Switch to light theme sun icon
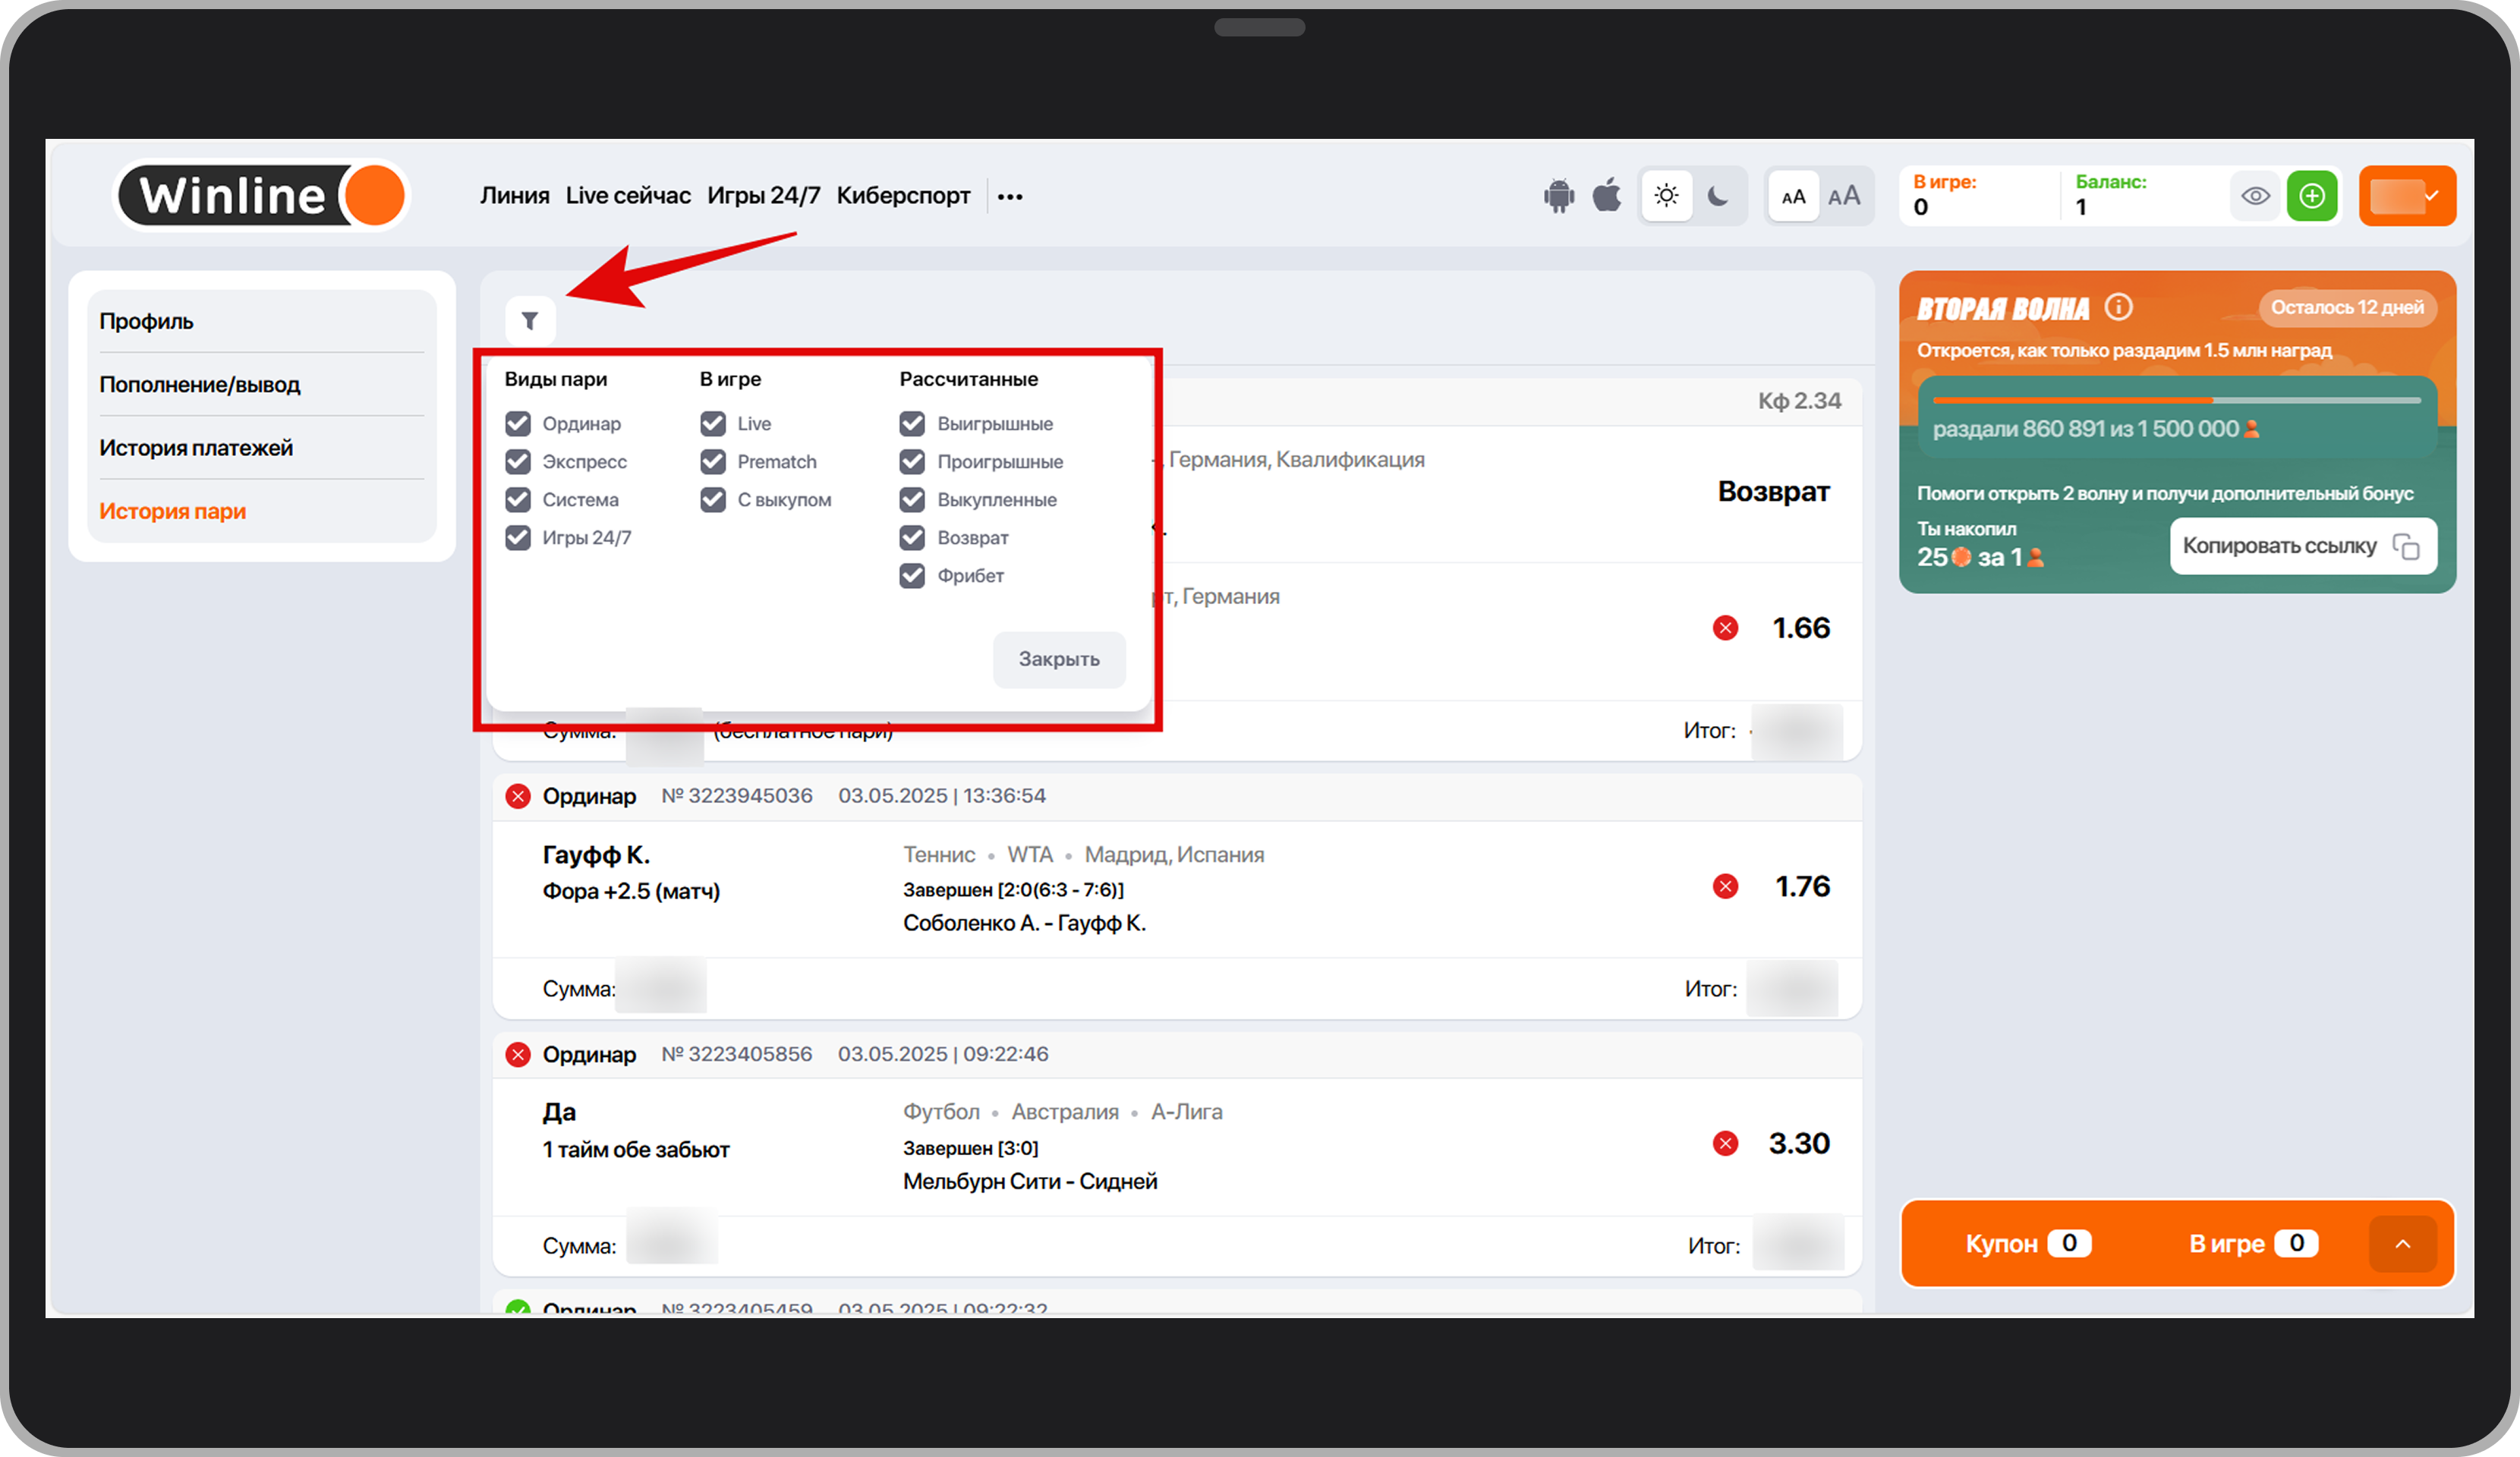 (1666, 196)
